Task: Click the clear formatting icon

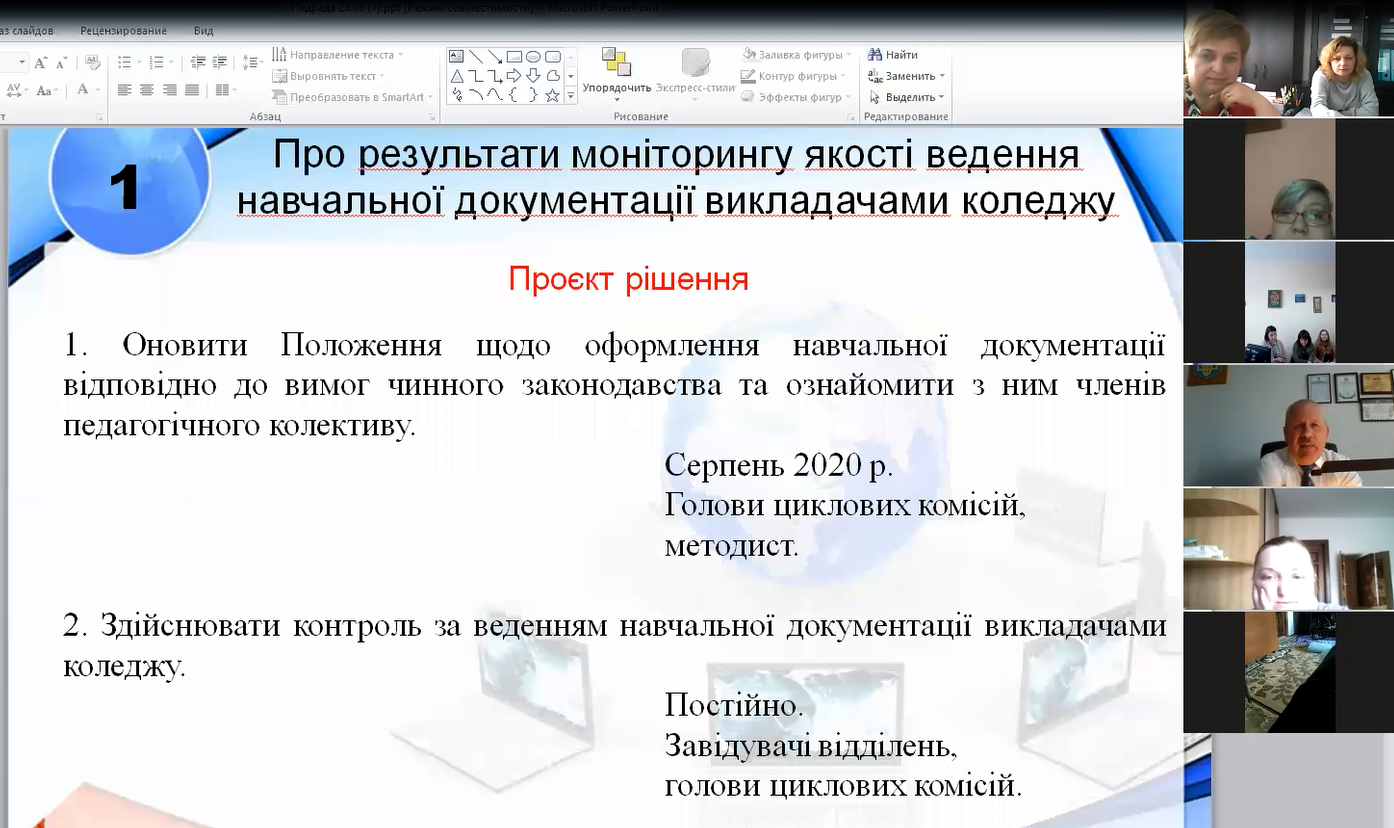Action: click(92, 62)
